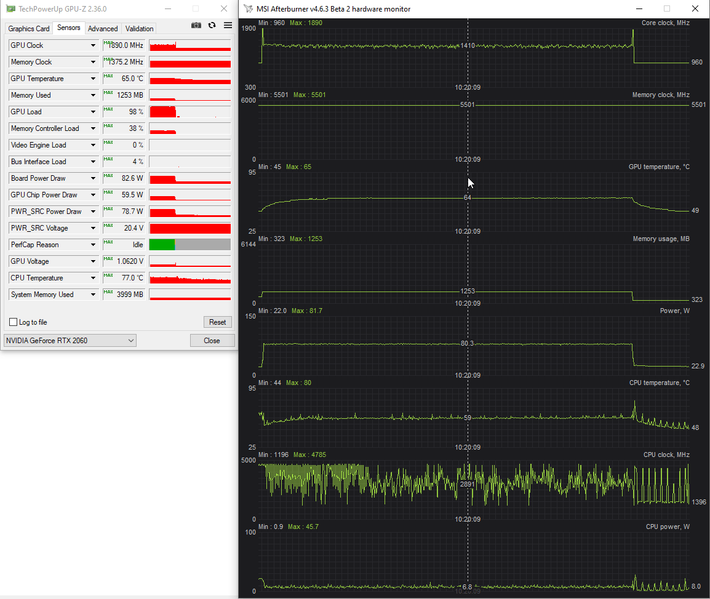Click the GPU-Z screenshot camera icon
The height and width of the screenshot is (599, 710).
pos(196,25)
